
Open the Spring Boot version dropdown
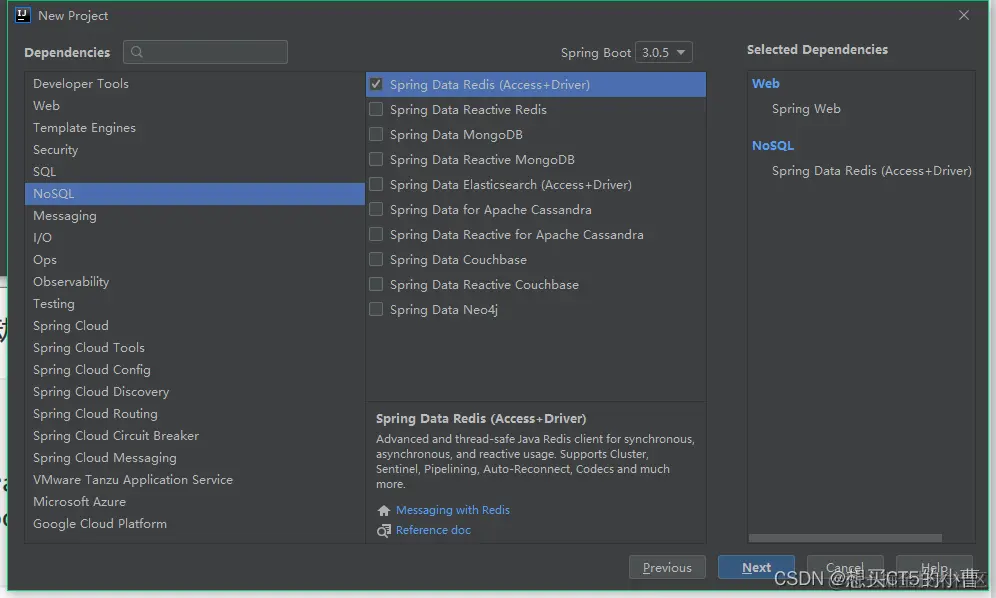tap(664, 52)
